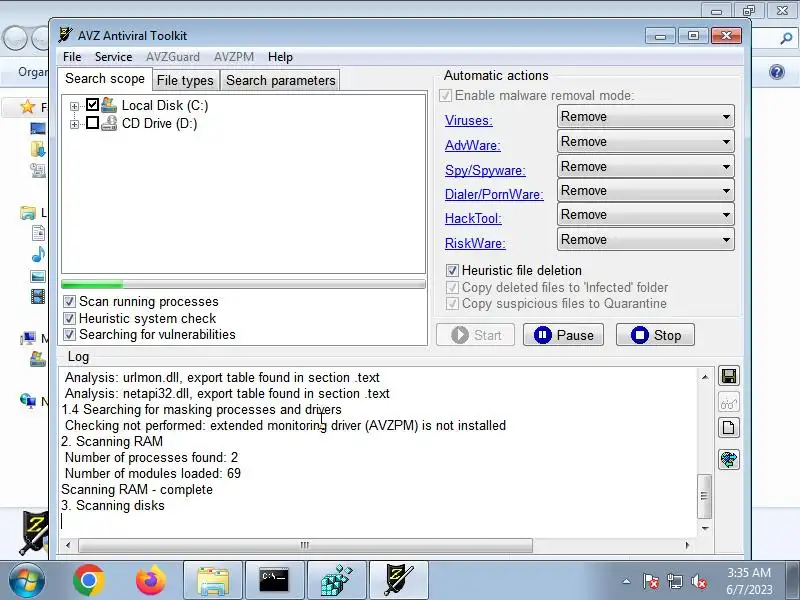Click the Viruses link
Screen dimensions: 800x600
tap(468, 120)
